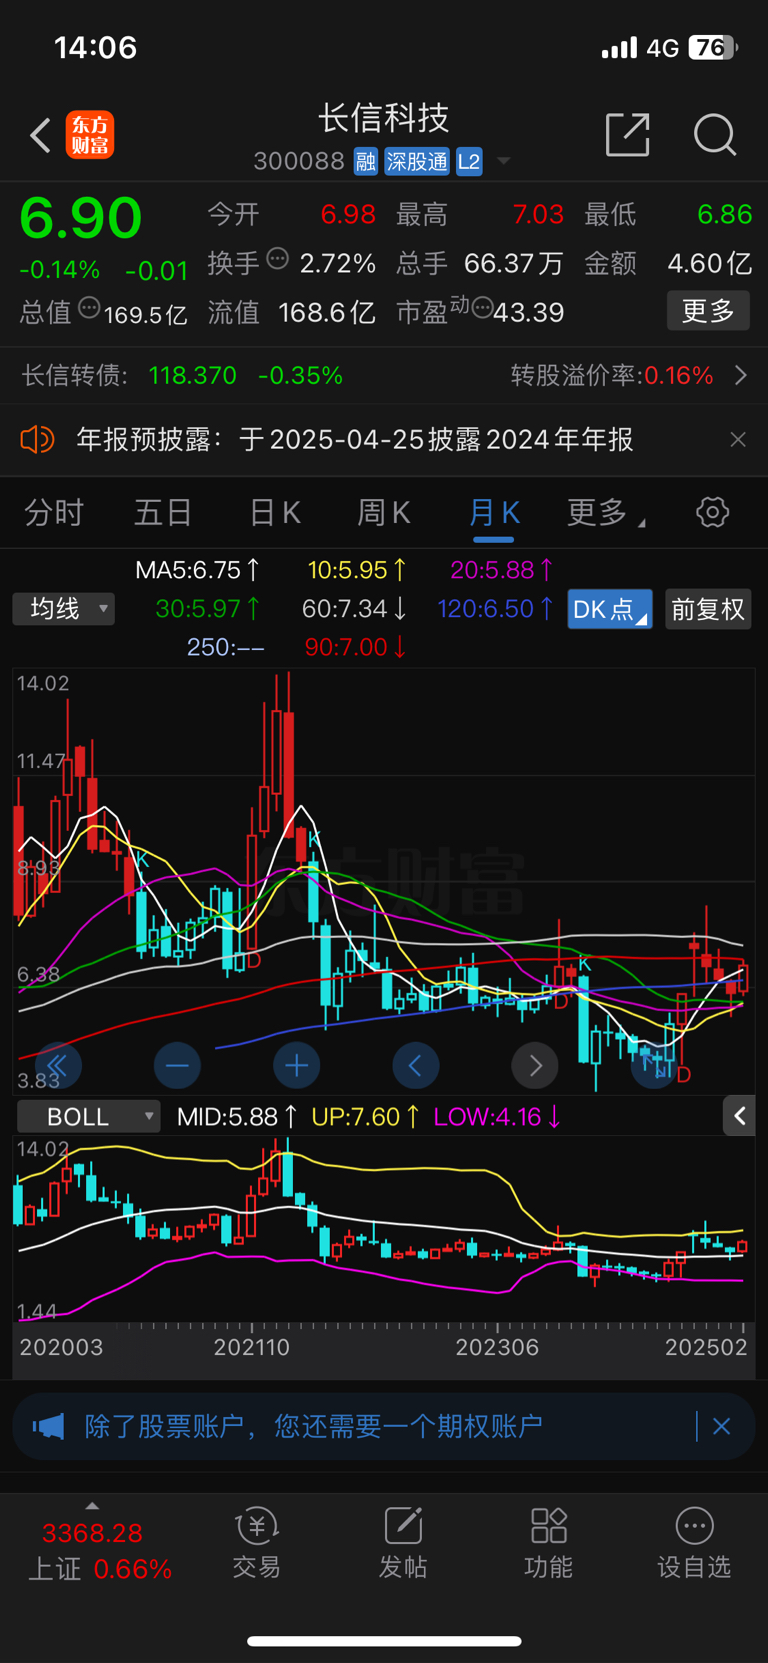
Task: Switch to 五日 tab
Action: pos(163,513)
